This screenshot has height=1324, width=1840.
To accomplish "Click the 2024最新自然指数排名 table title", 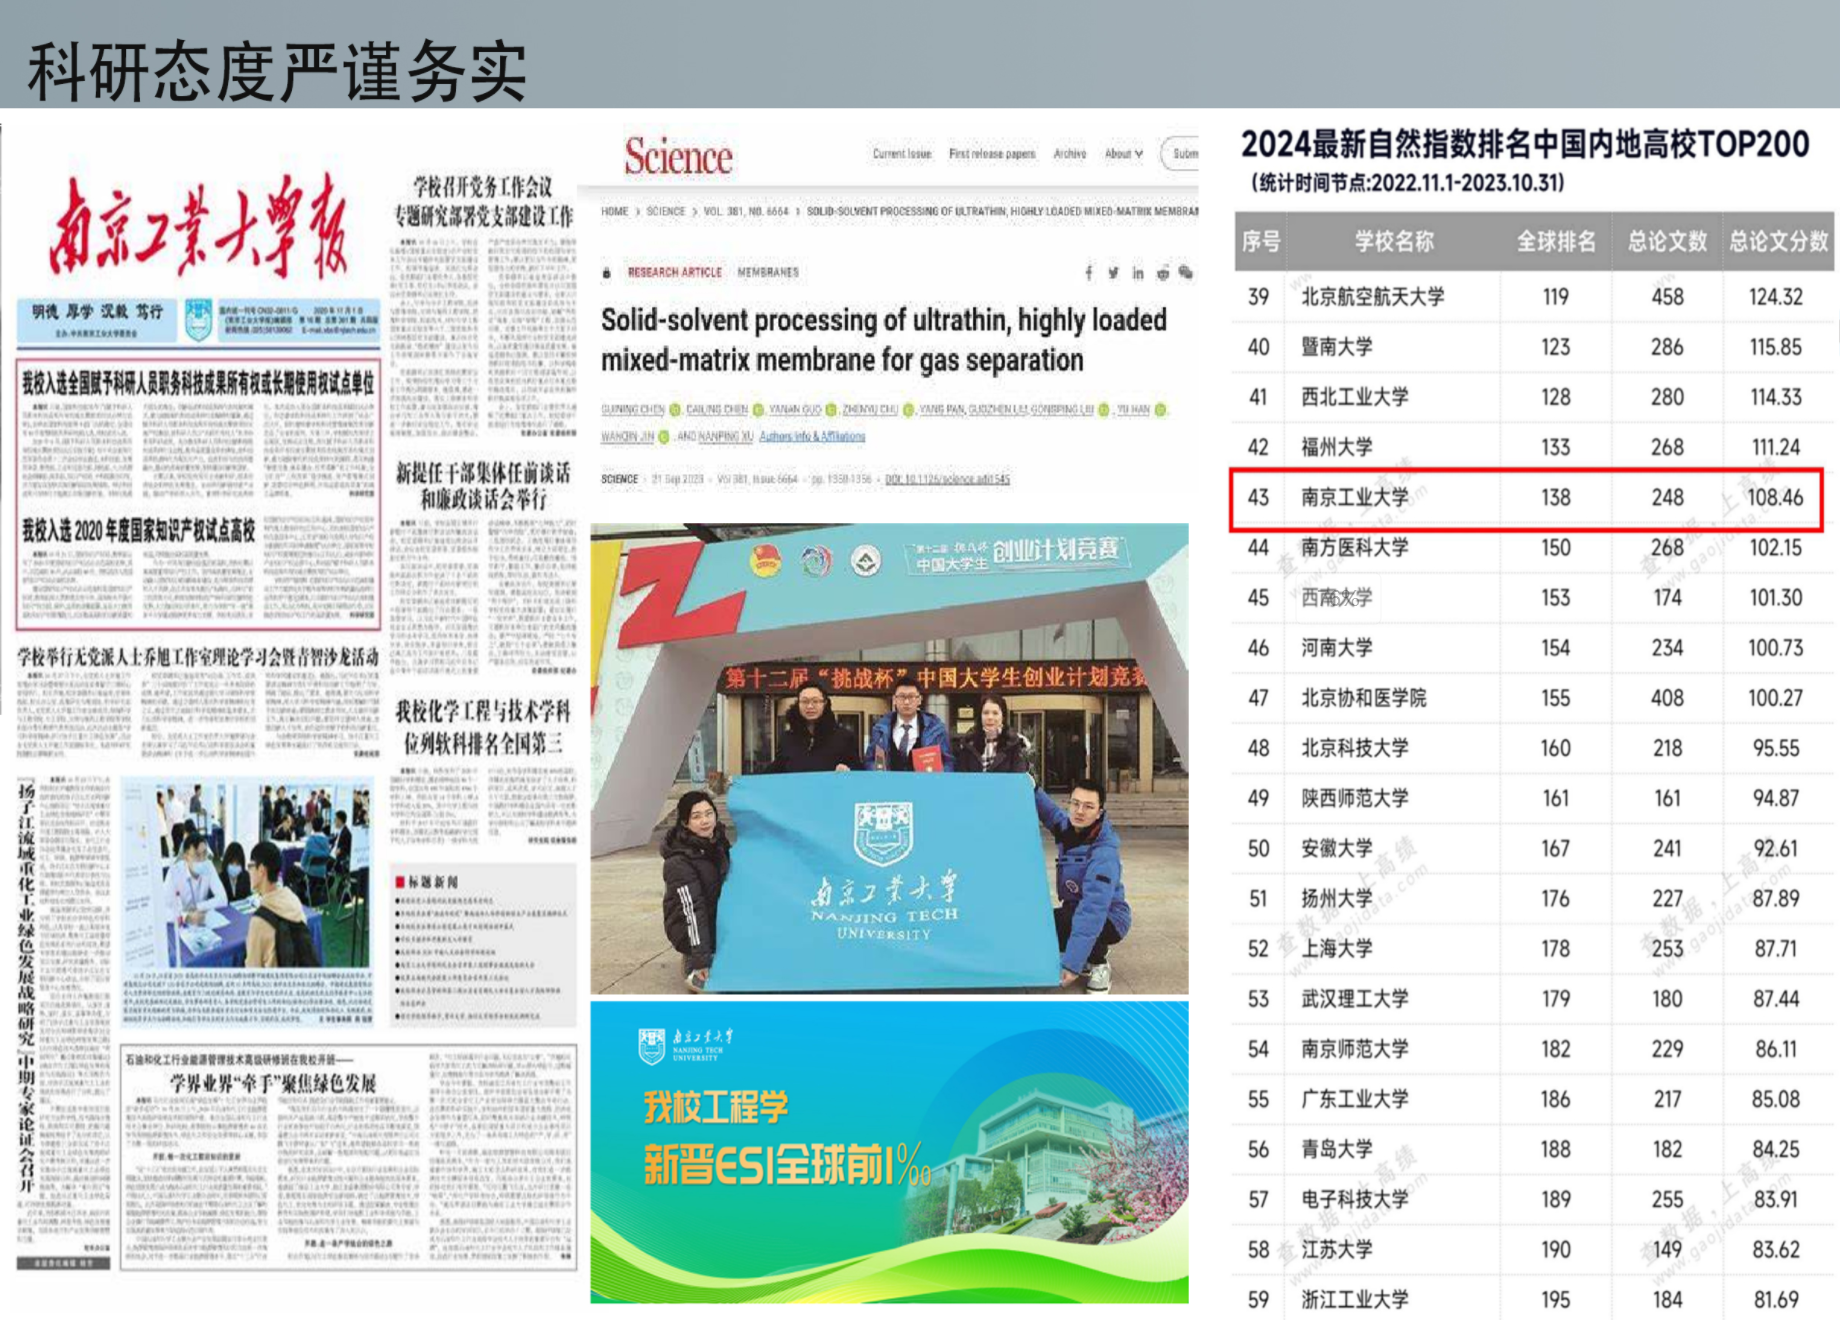I will tap(1524, 145).
